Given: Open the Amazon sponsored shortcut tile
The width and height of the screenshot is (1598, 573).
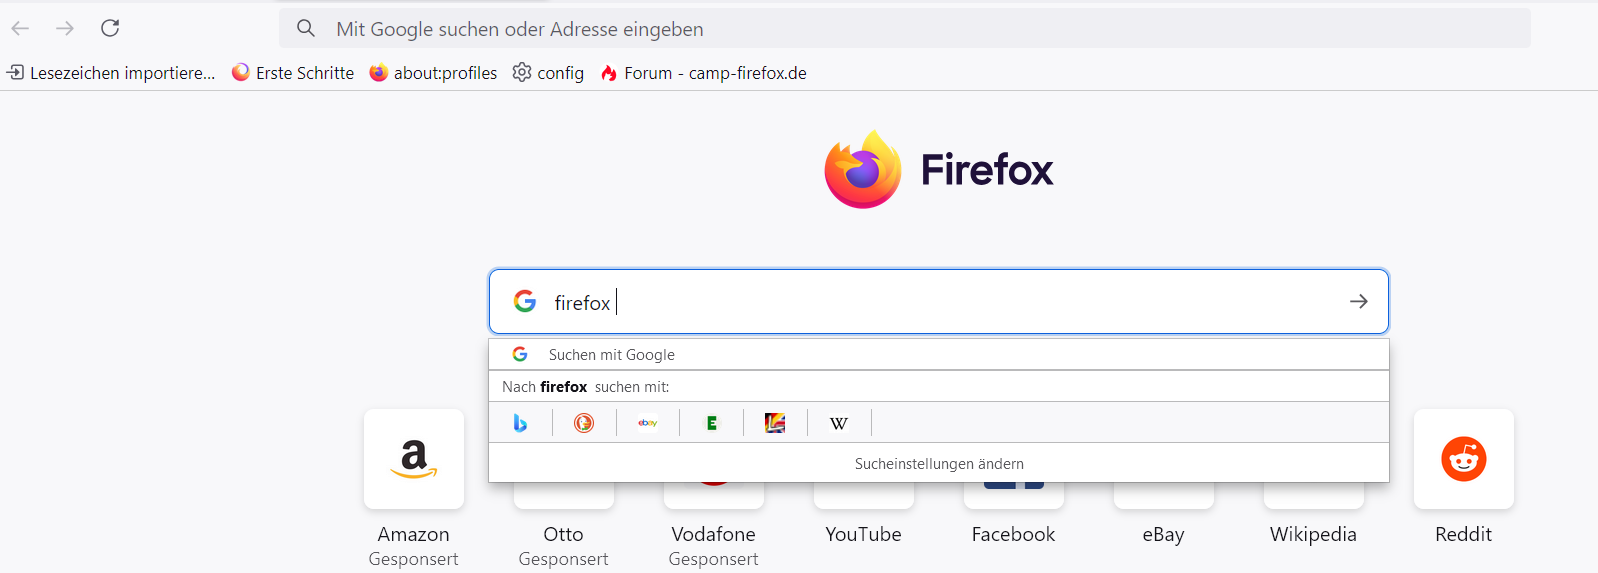Looking at the screenshot, I should coord(413,460).
